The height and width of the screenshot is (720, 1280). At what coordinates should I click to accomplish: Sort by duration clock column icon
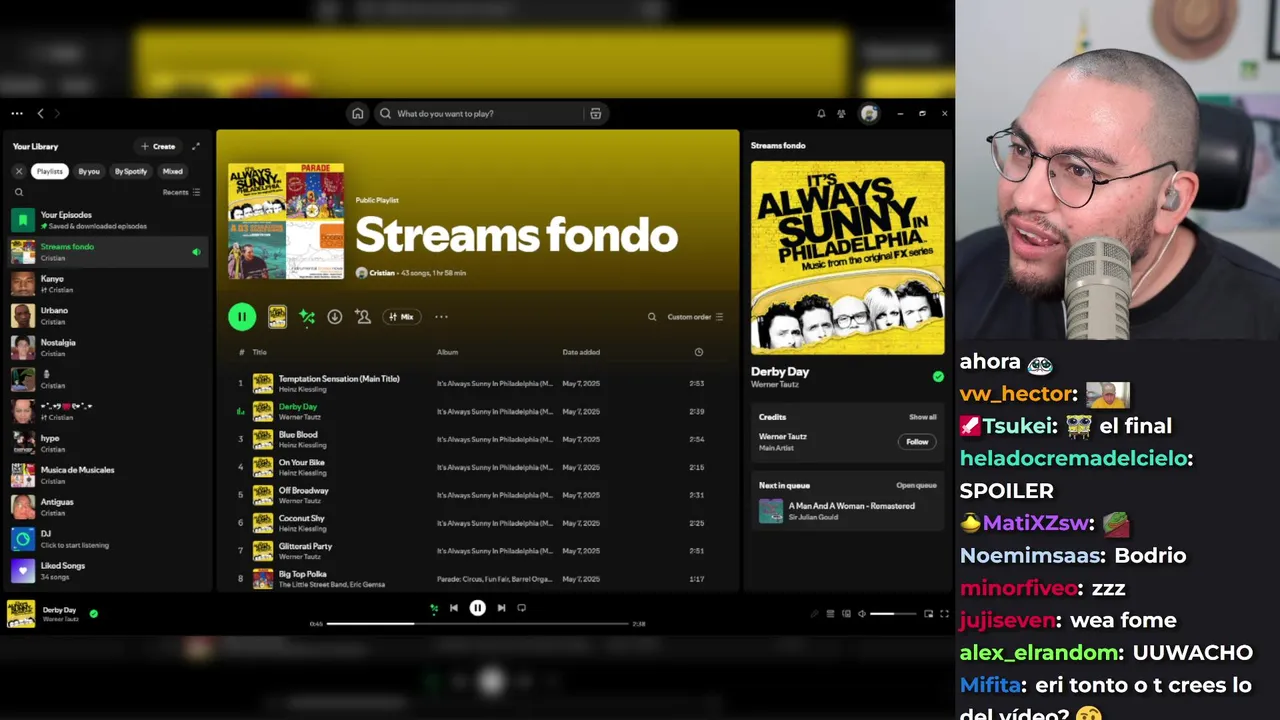[x=699, y=352]
